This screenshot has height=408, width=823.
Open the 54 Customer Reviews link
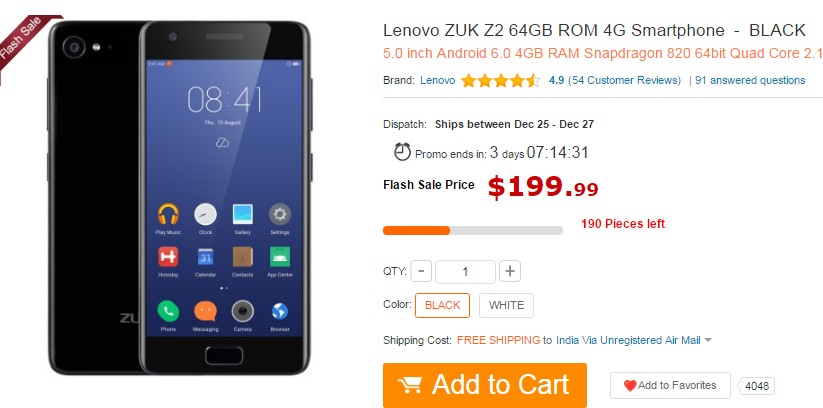pos(625,80)
